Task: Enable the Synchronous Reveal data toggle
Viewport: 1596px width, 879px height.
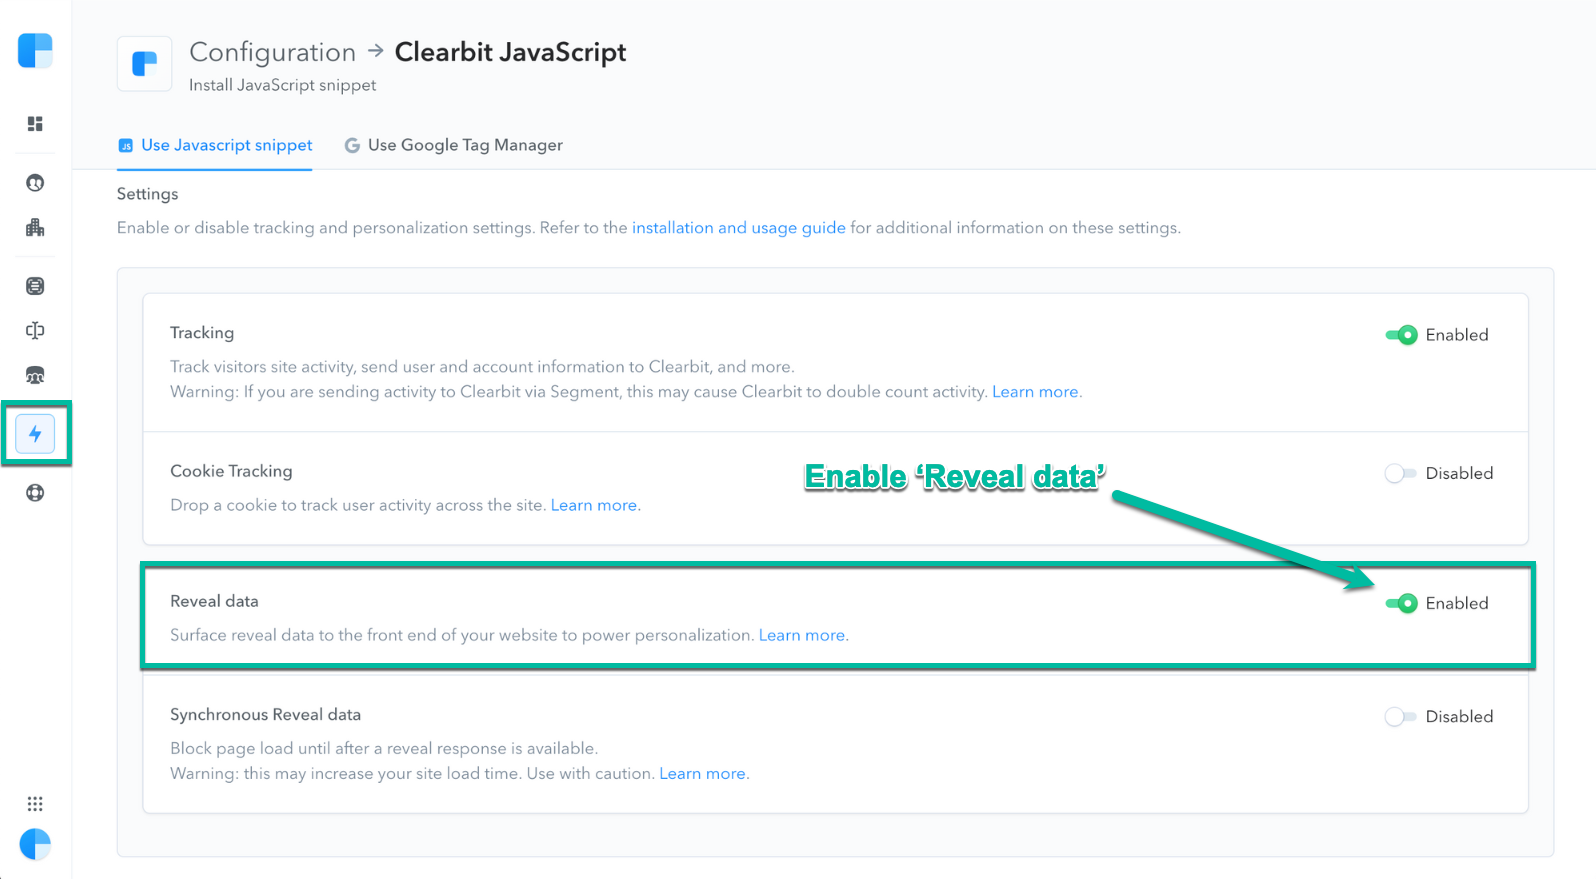Action: pyautogui.click(x=1400, y=716)
